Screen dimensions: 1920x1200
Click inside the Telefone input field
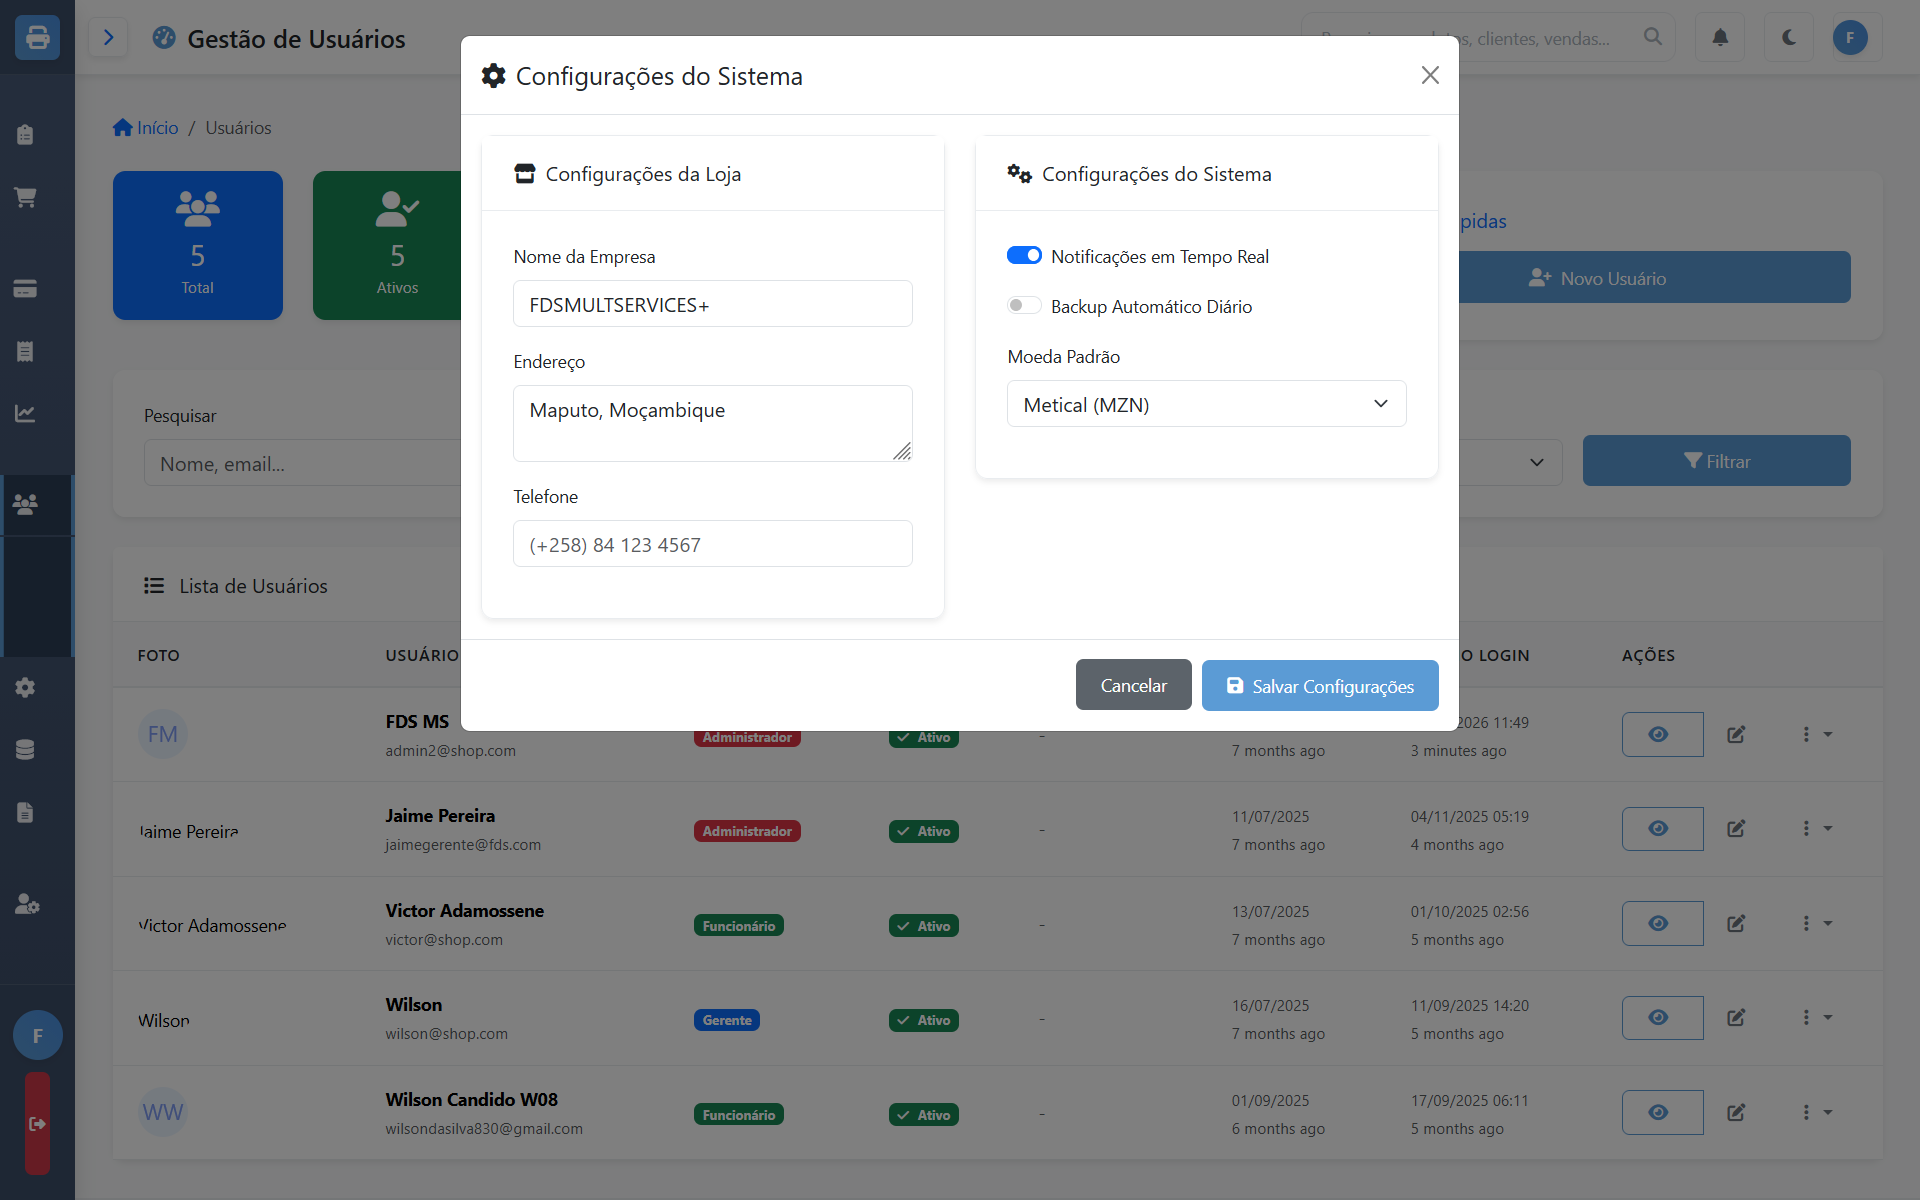[712, 543]
